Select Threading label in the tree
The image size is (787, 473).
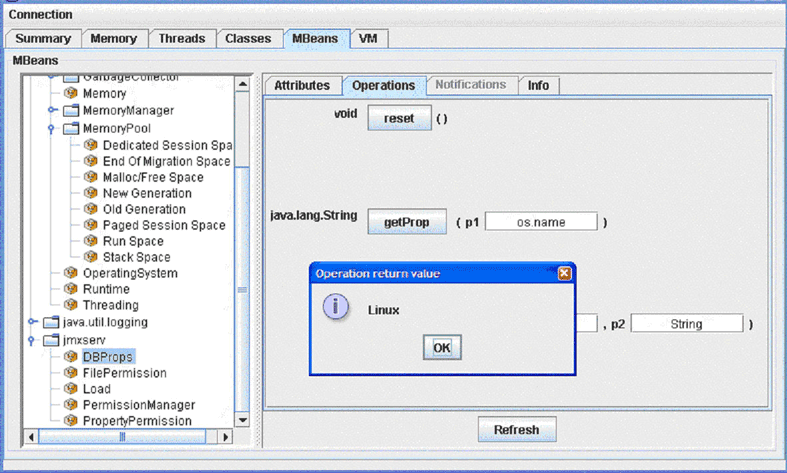tap(111, 305)
